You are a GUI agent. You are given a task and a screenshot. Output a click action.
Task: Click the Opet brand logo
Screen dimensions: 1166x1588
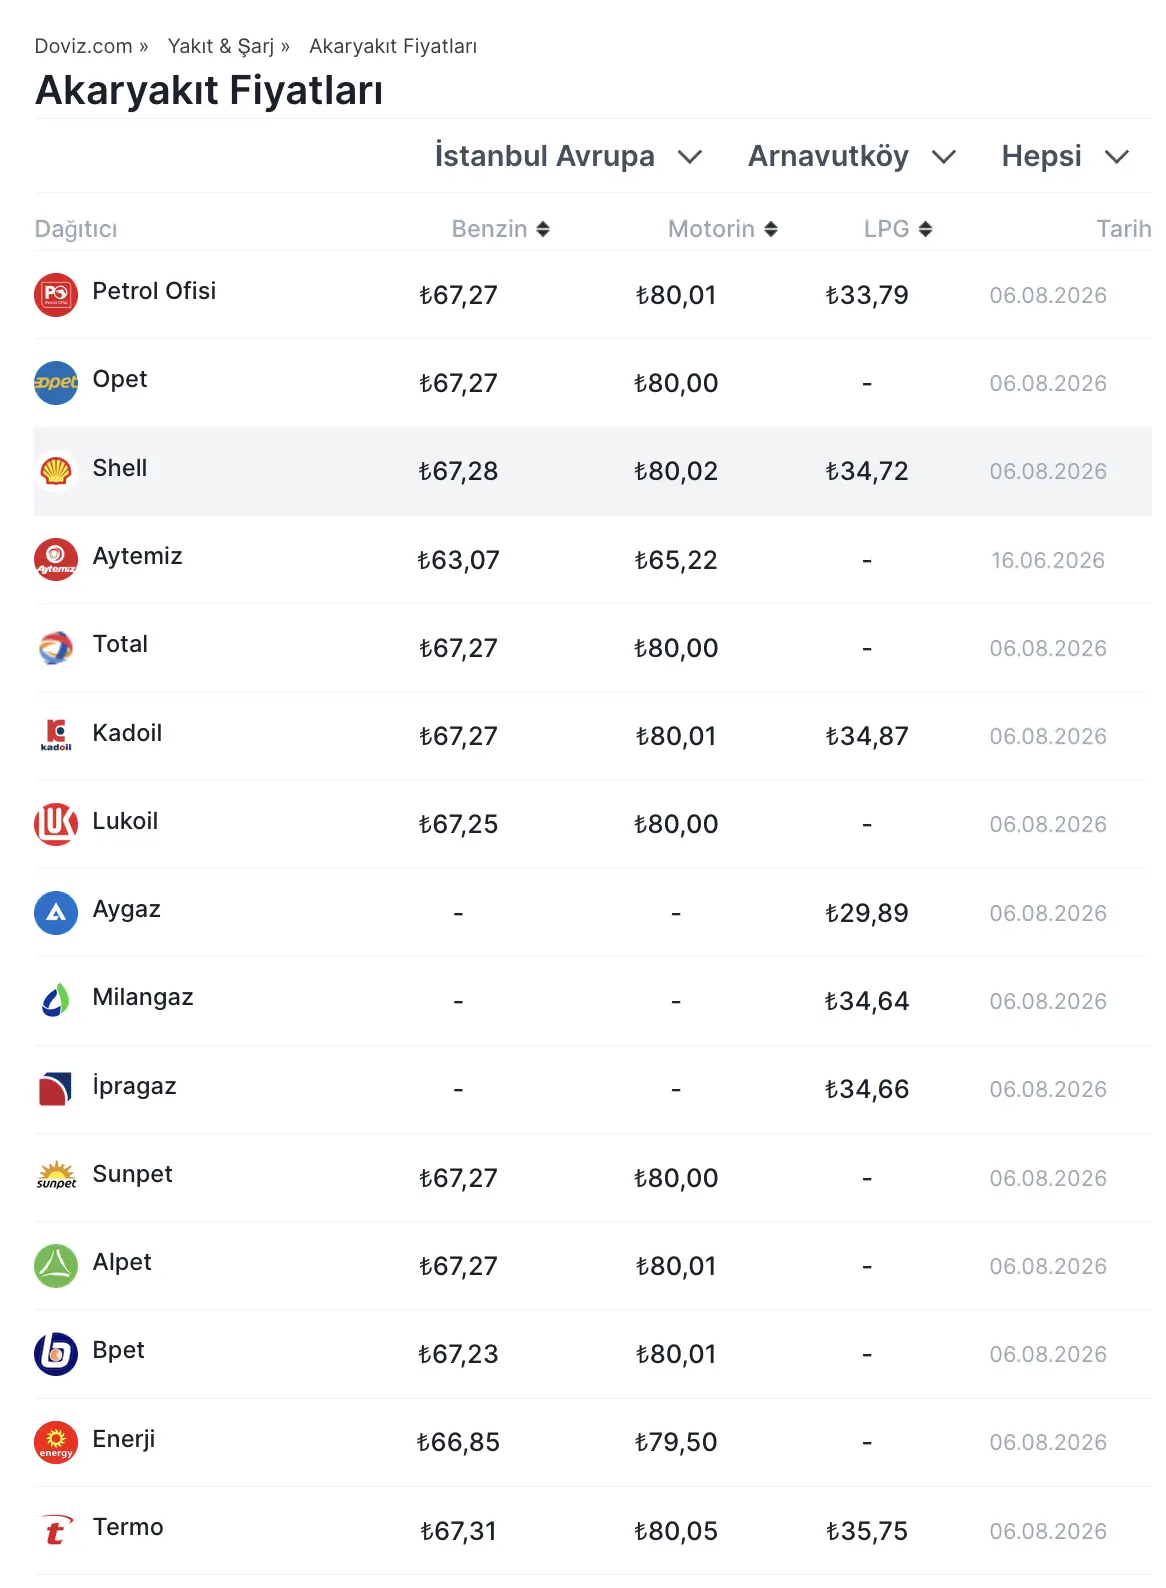(56, 383)
